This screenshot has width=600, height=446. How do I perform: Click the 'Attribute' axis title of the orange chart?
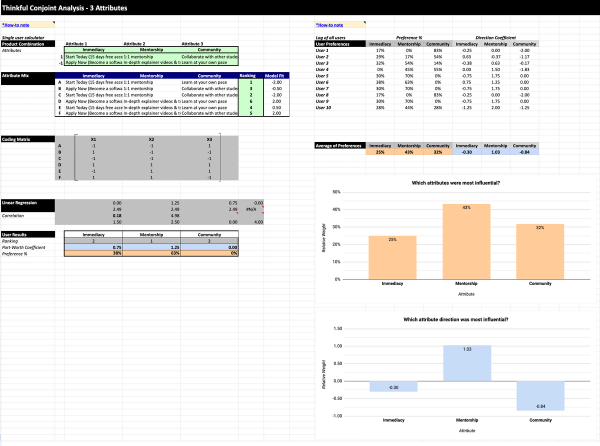[466, 294]
